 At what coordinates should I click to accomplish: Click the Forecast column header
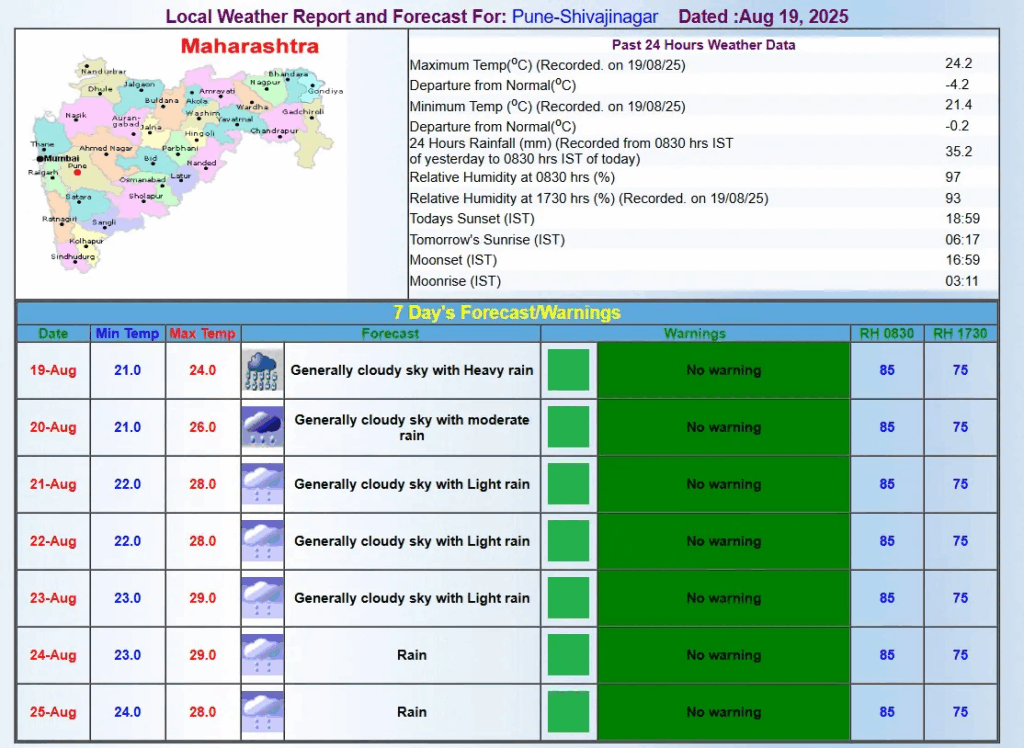click(x=391, y=333)
